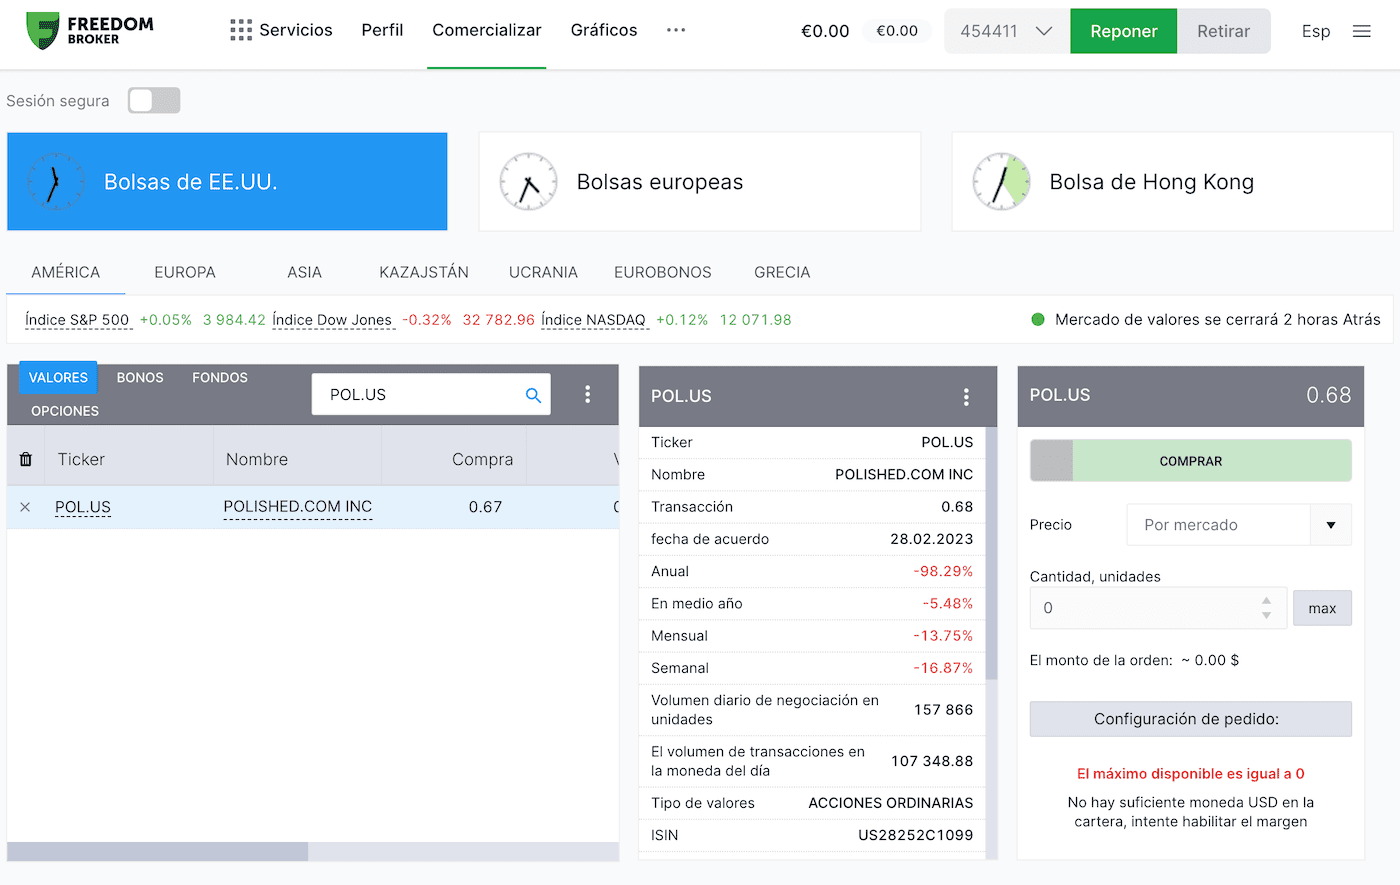Image resolution: width=1400 pixels, height=885 pixels.
Task: Click the red 'El máximo disponible es igual a 0' text
Action: click(1190, 773)
